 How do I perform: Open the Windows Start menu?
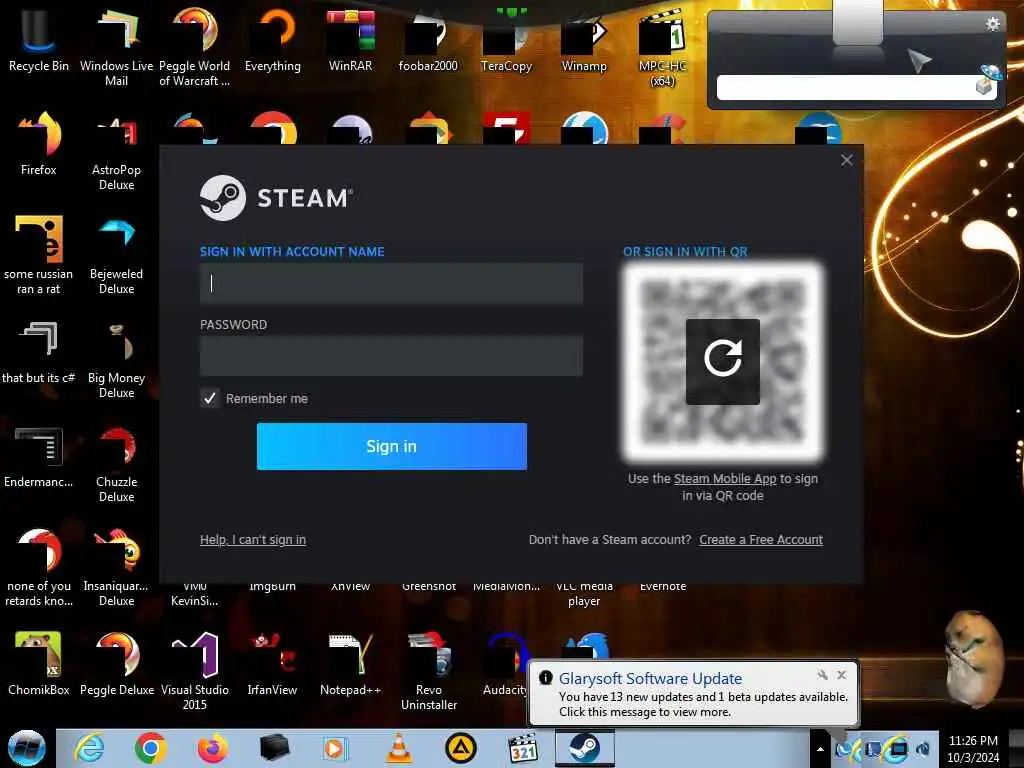pyautogui.click(x=27, y=748)
